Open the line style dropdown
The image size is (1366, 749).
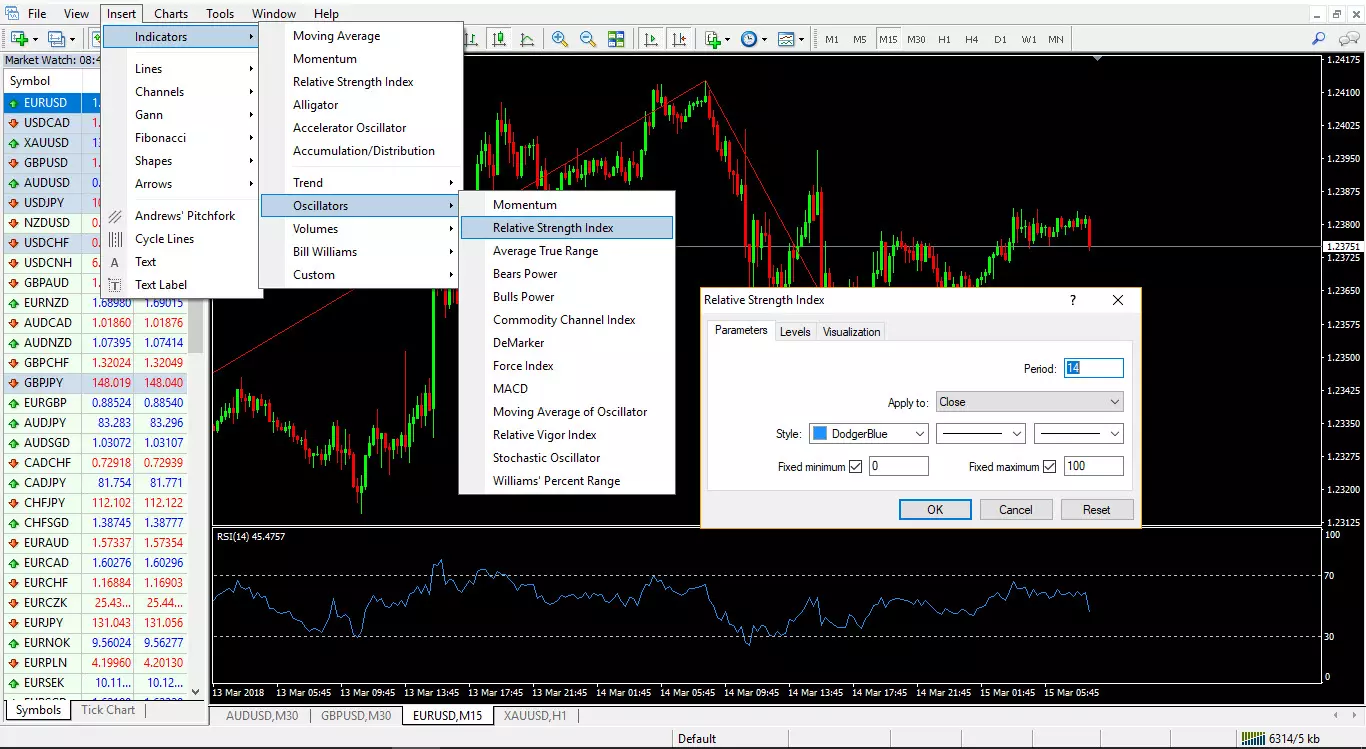[x=981, y=434]
